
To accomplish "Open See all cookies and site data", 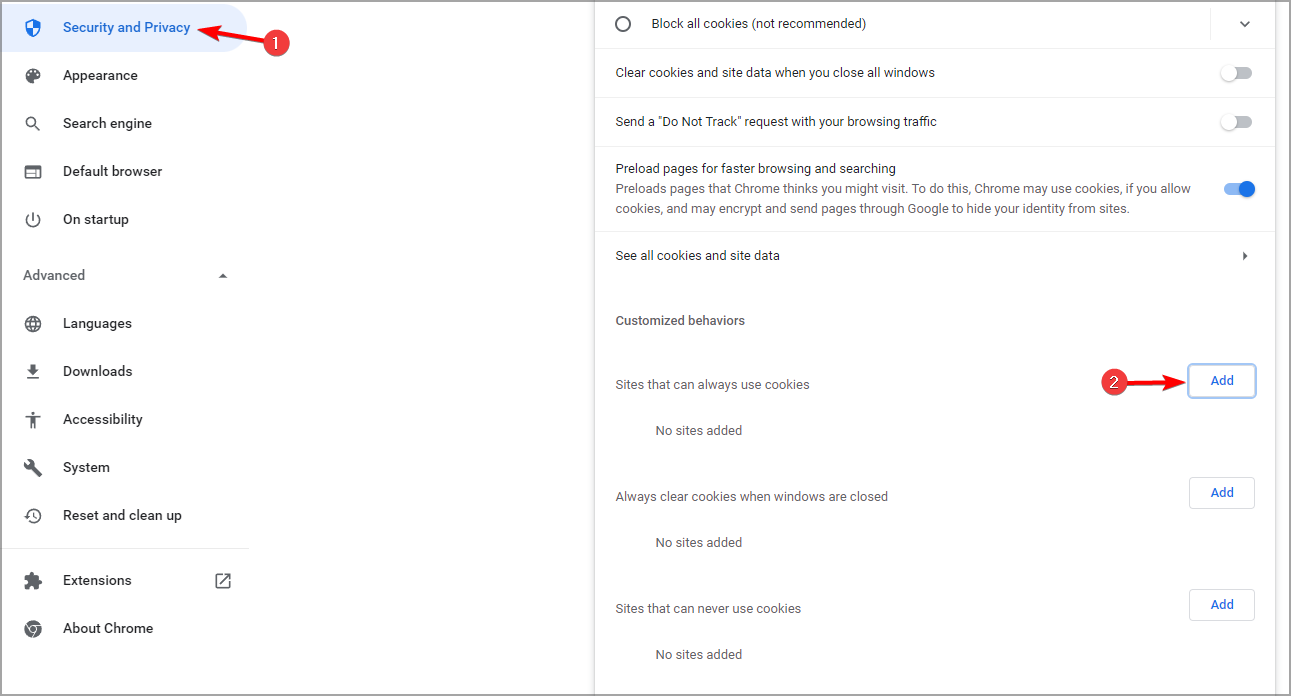I will [934, 256].
